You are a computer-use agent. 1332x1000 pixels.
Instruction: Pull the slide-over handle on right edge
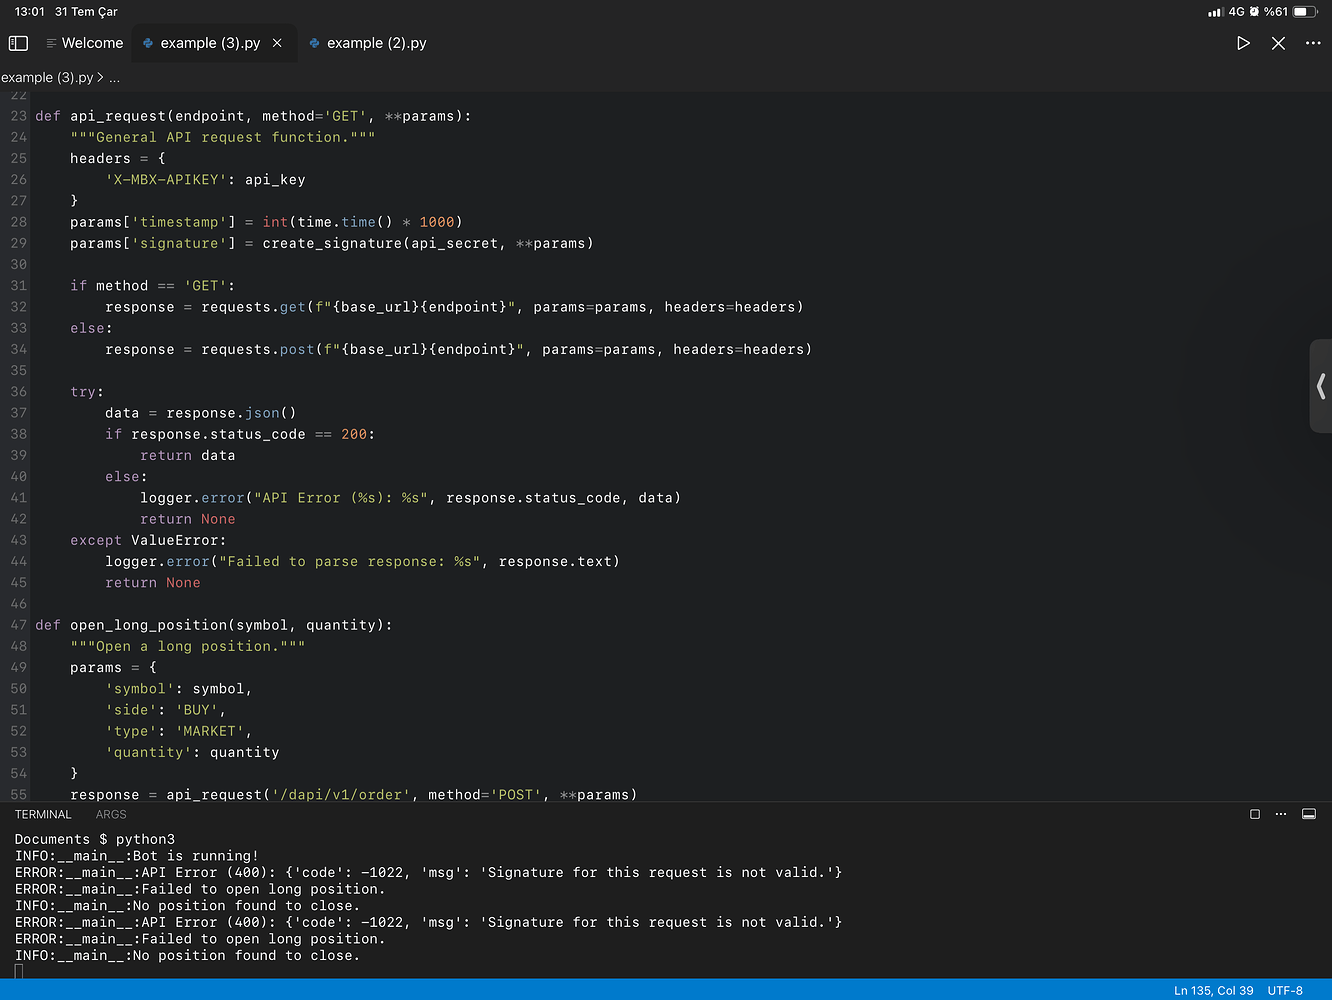pyautogui.click(x=1321, y=386)
